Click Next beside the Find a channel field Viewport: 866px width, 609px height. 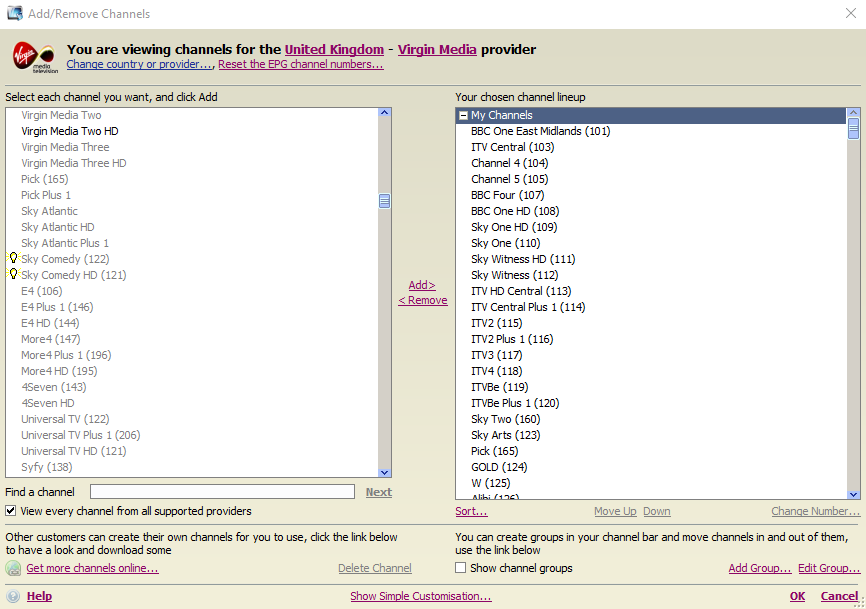pos(378,492)
